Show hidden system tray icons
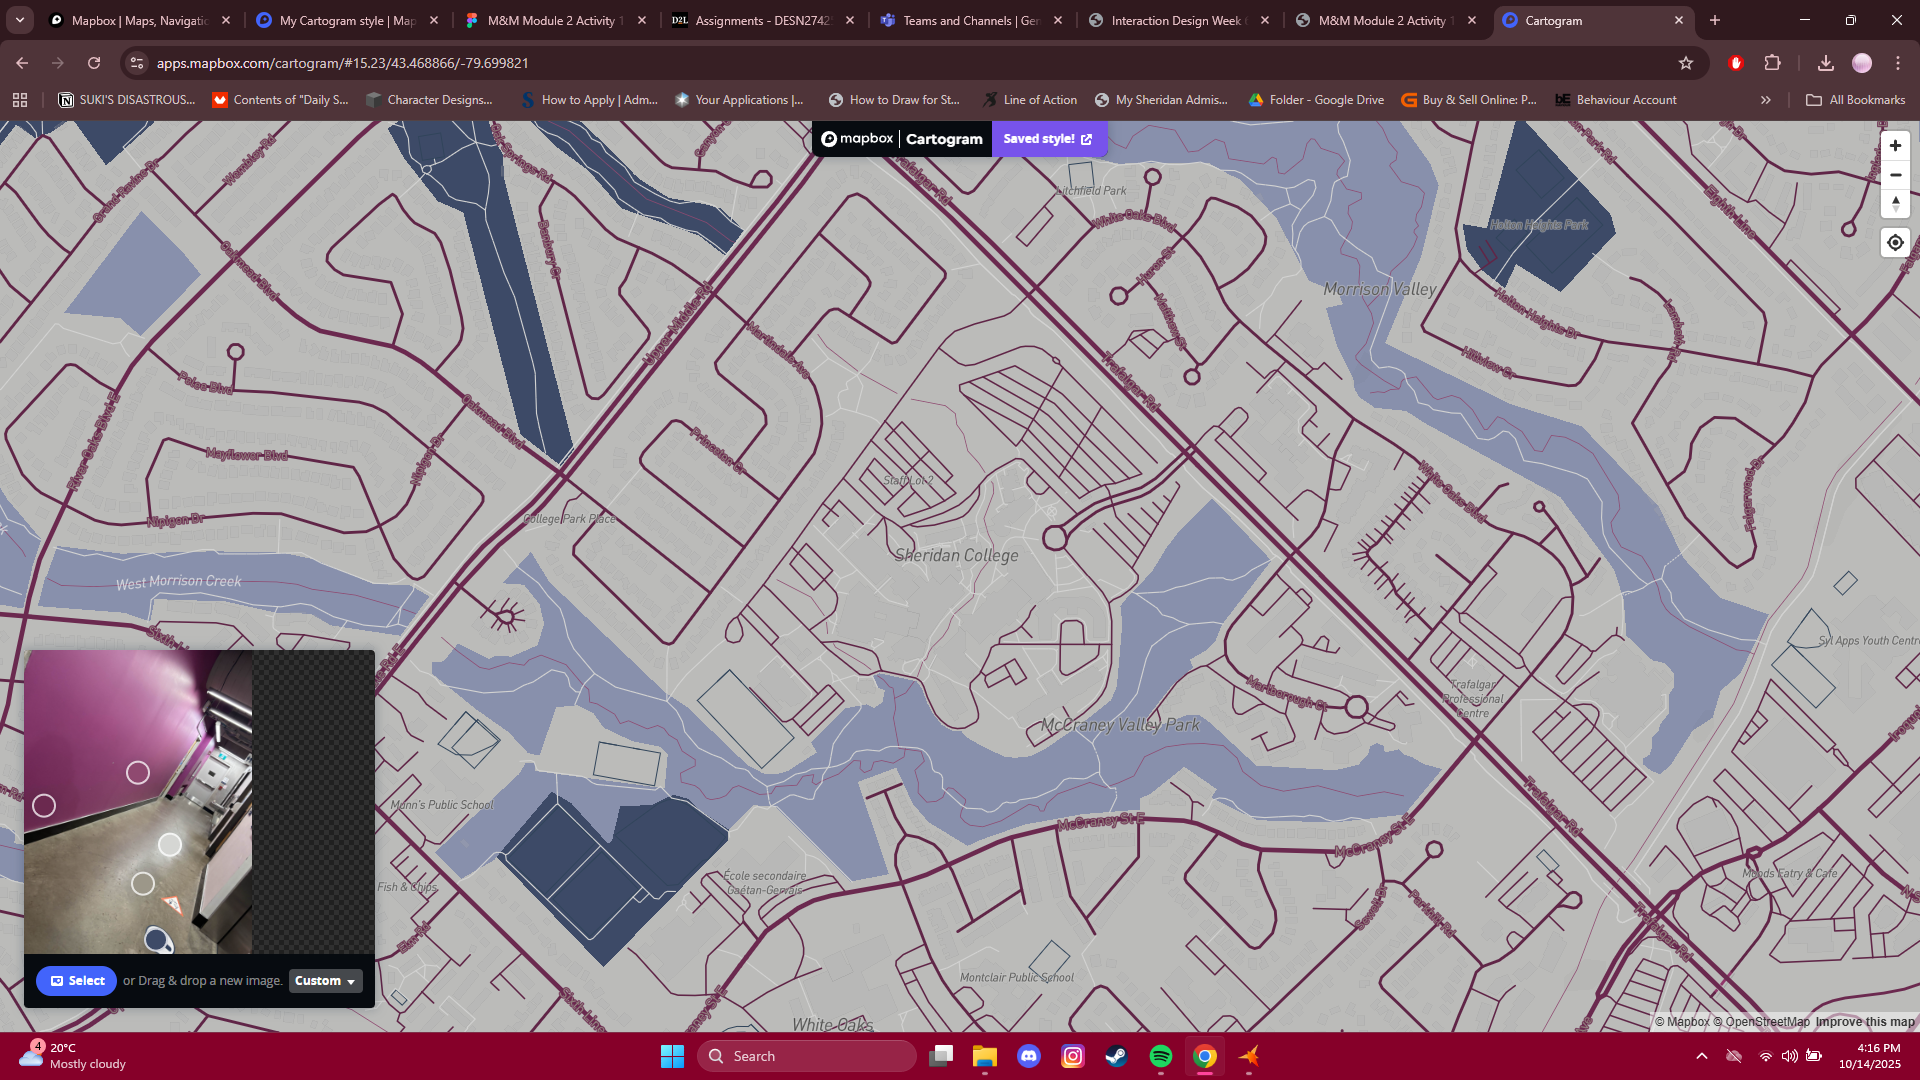The width and height of the screenshot is (1920, 1080). pyautogui.click(x=1702, y=1056)
